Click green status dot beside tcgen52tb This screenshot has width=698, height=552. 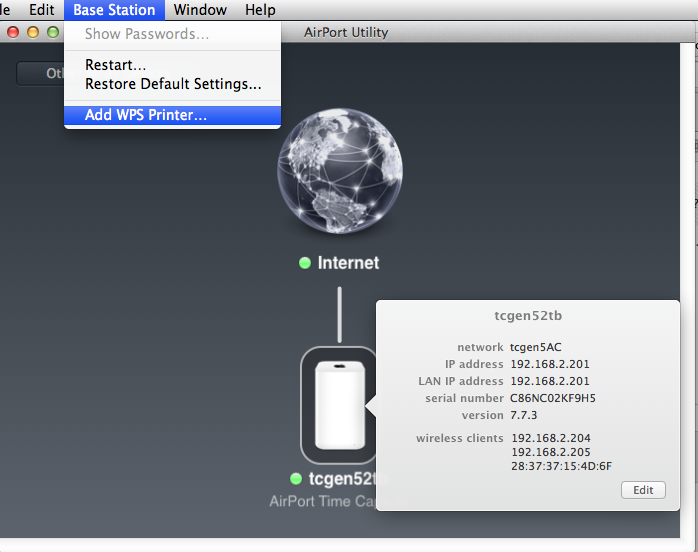[296, 479]
